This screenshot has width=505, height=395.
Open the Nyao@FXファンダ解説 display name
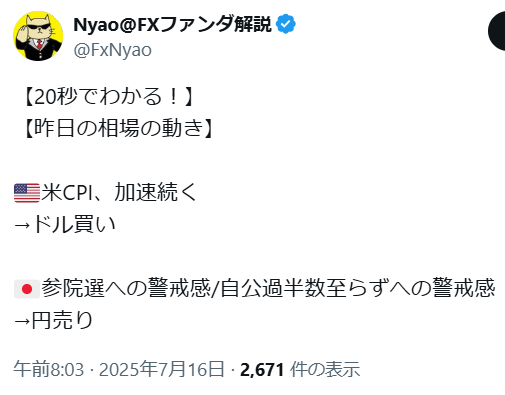172,24
